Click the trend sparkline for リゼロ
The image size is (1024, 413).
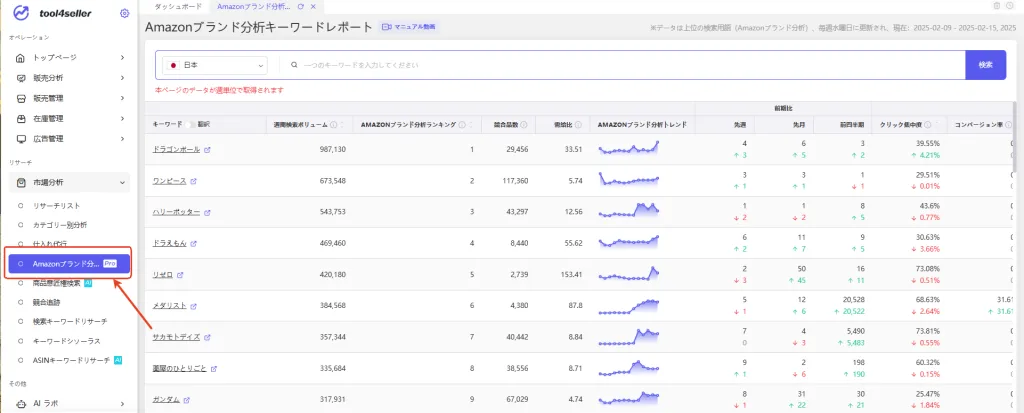point(629,274)
